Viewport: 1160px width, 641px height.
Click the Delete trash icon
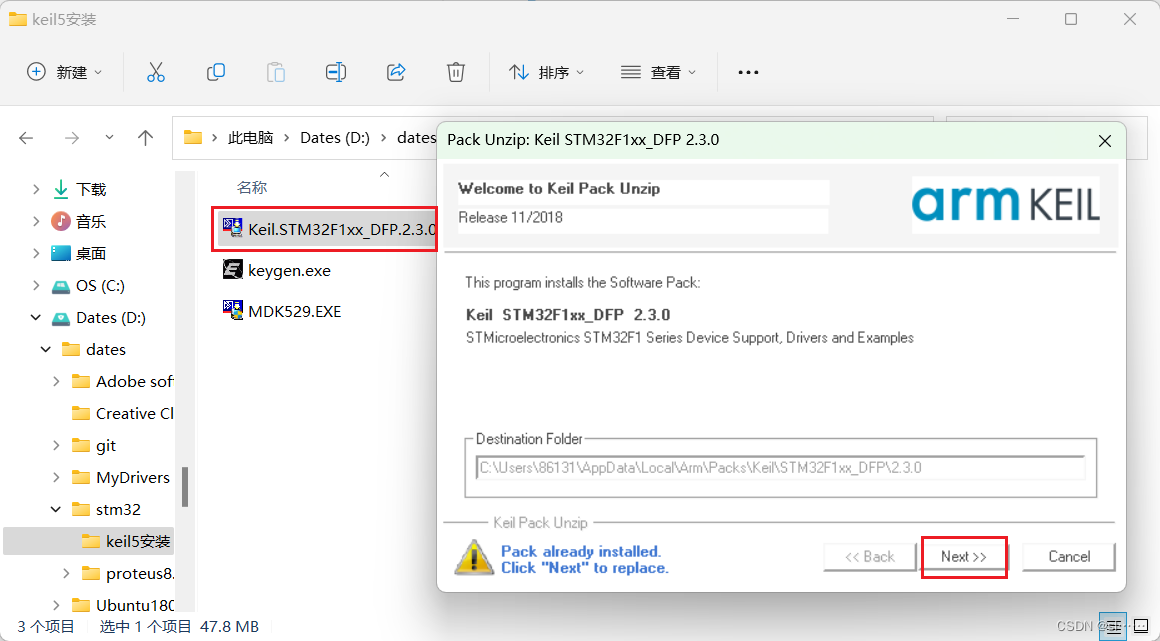point(456,72)
